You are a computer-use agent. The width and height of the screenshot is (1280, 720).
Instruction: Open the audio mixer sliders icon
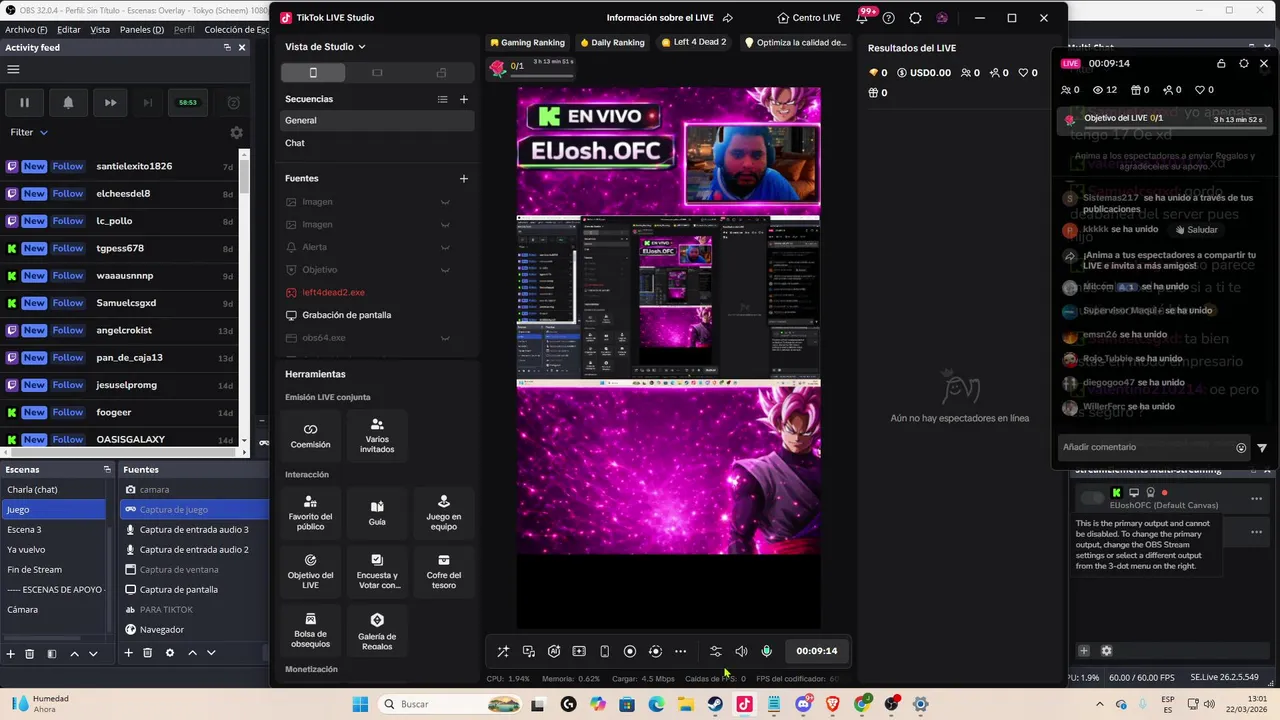click(716, 651)
